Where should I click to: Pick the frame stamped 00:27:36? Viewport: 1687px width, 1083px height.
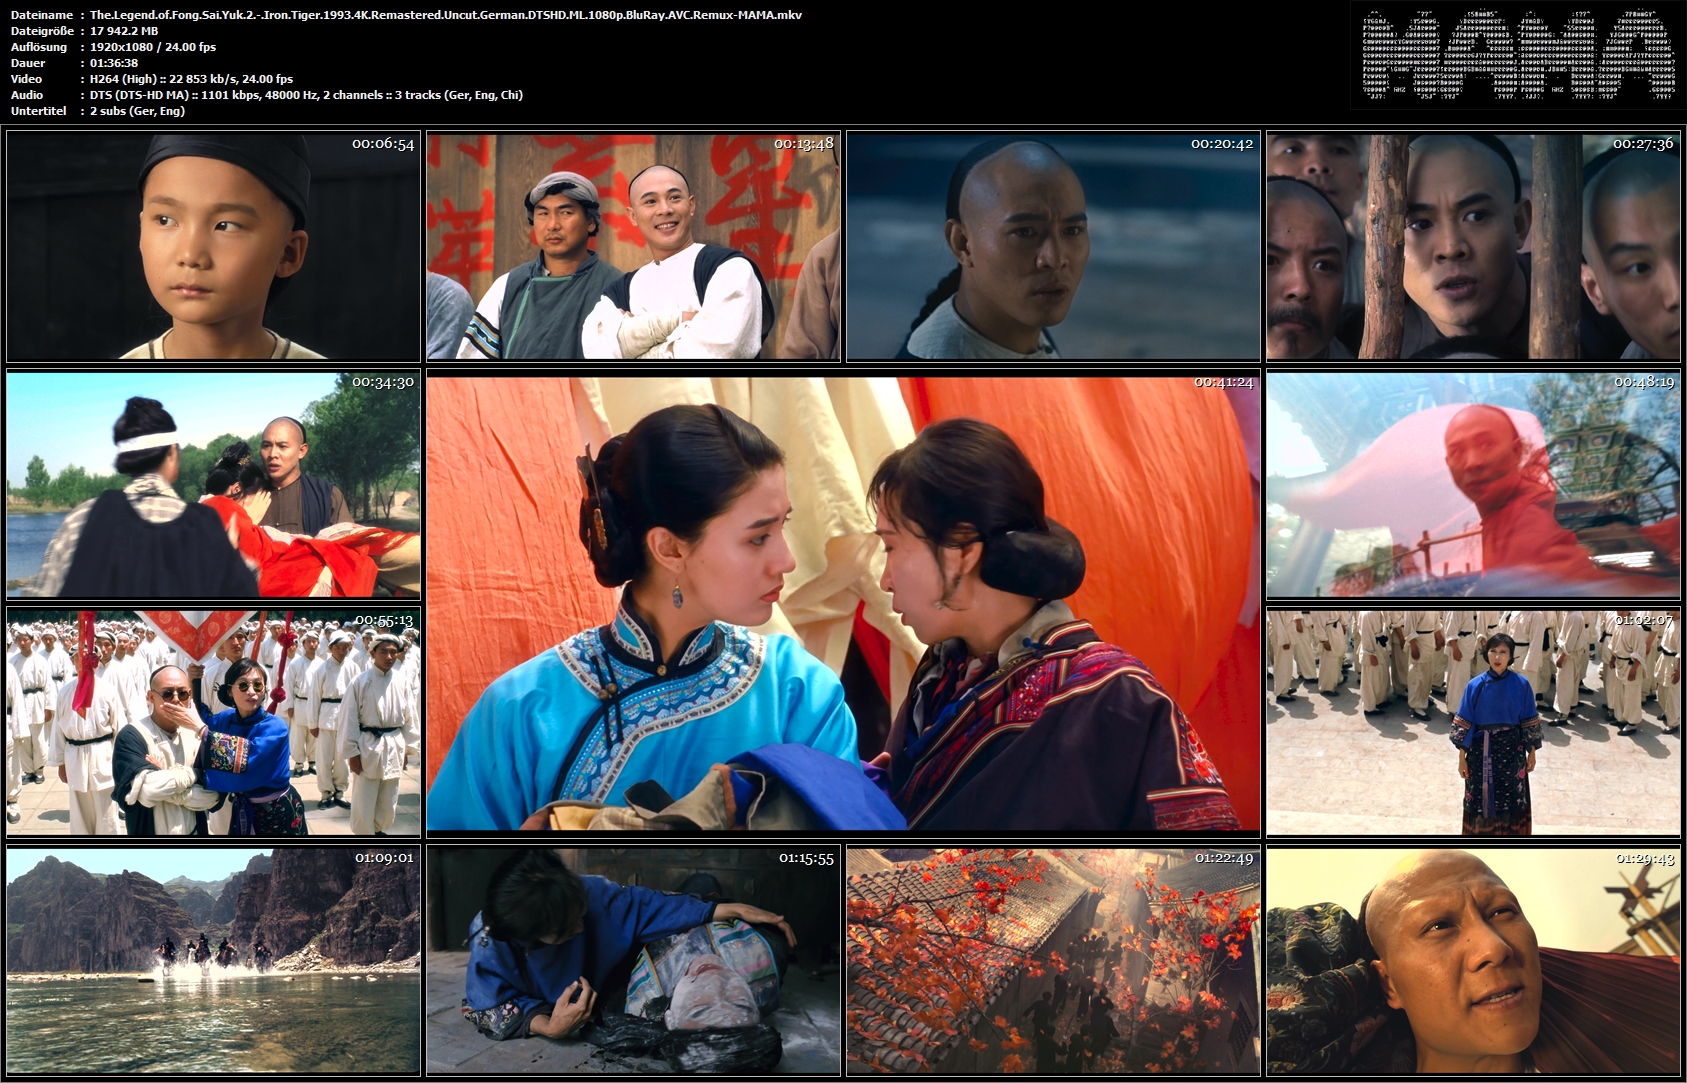pos(1473,246)
